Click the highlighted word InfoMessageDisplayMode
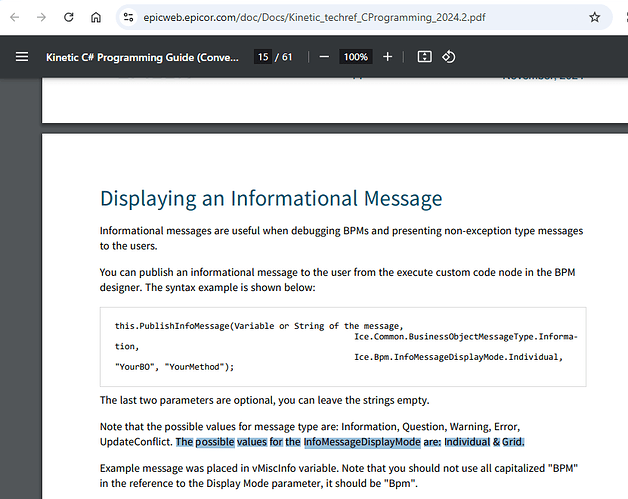 coord(362,442)
